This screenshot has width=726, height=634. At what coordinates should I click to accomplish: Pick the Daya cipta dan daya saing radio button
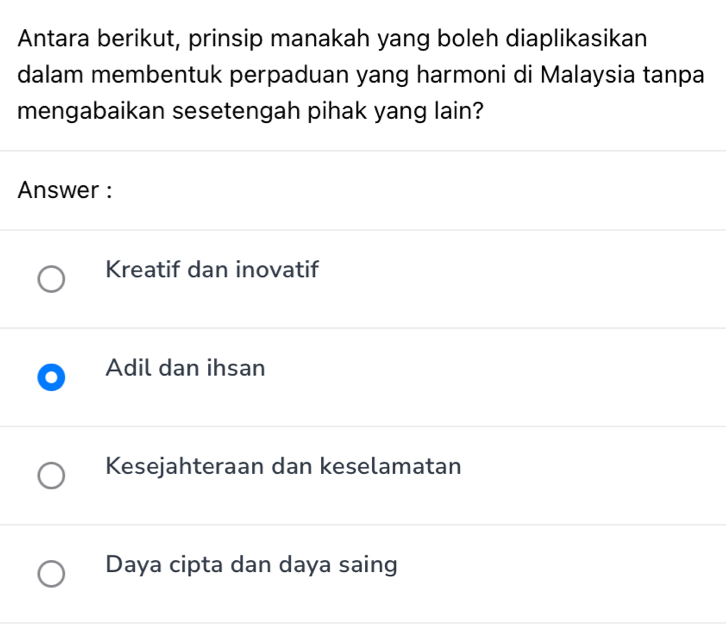[51, 574]
